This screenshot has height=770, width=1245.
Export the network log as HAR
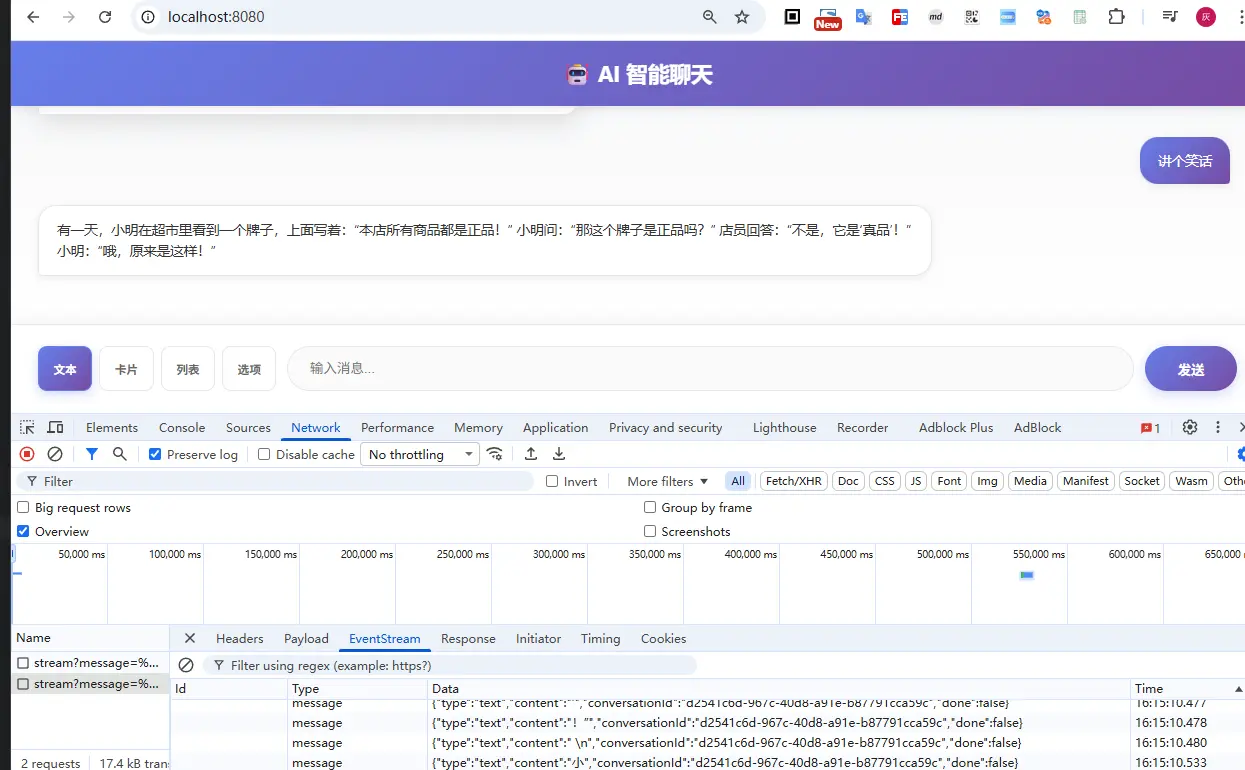558,453
